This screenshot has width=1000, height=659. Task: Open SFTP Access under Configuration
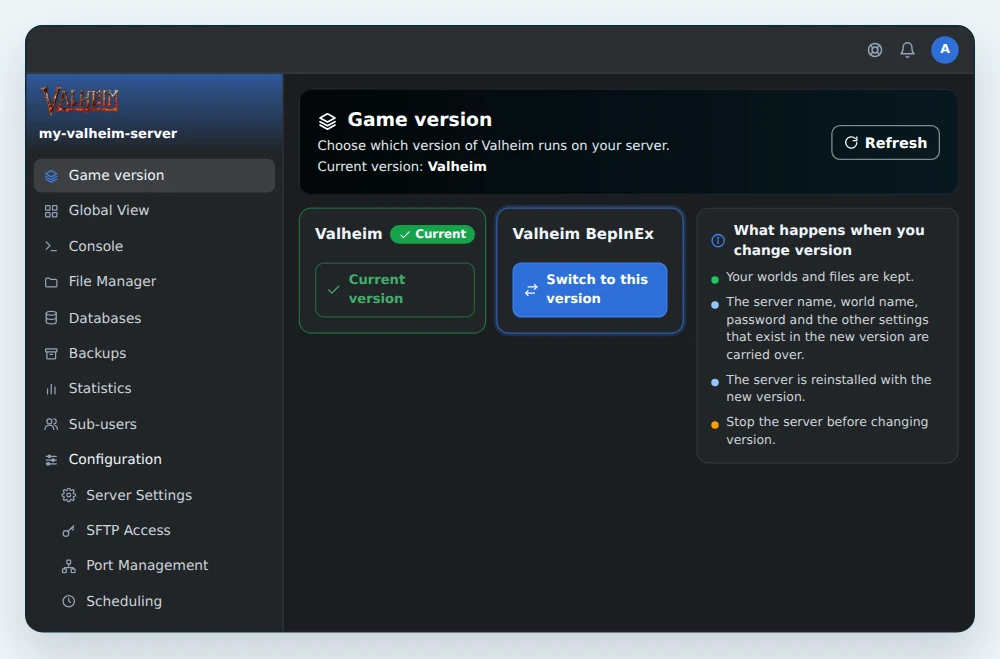[163, 530]
